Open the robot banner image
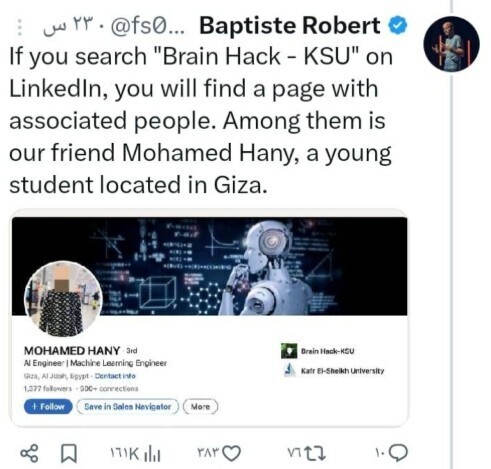This screenshot has height=469, width=491. tap(210, 266)
